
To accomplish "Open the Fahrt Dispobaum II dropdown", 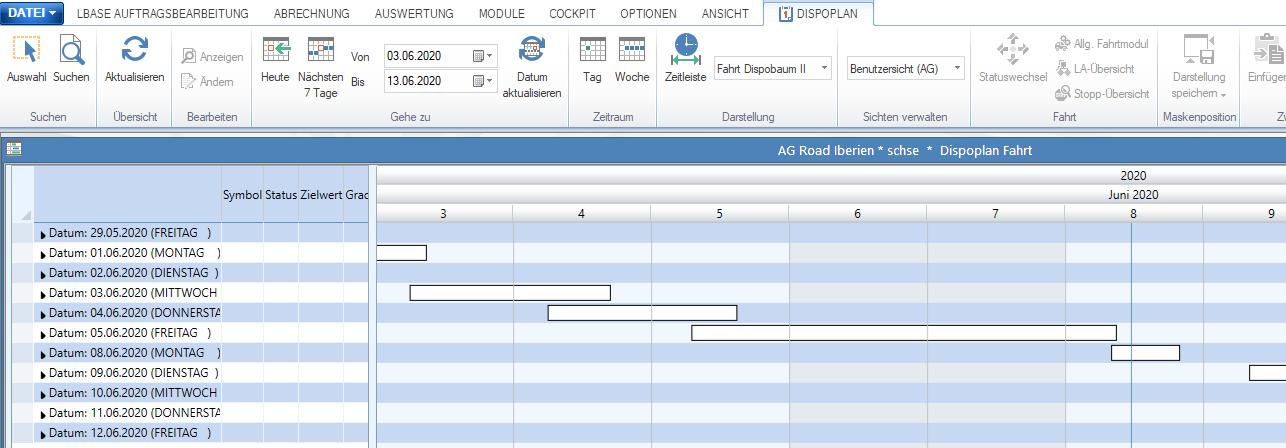I will click(824, 68).
